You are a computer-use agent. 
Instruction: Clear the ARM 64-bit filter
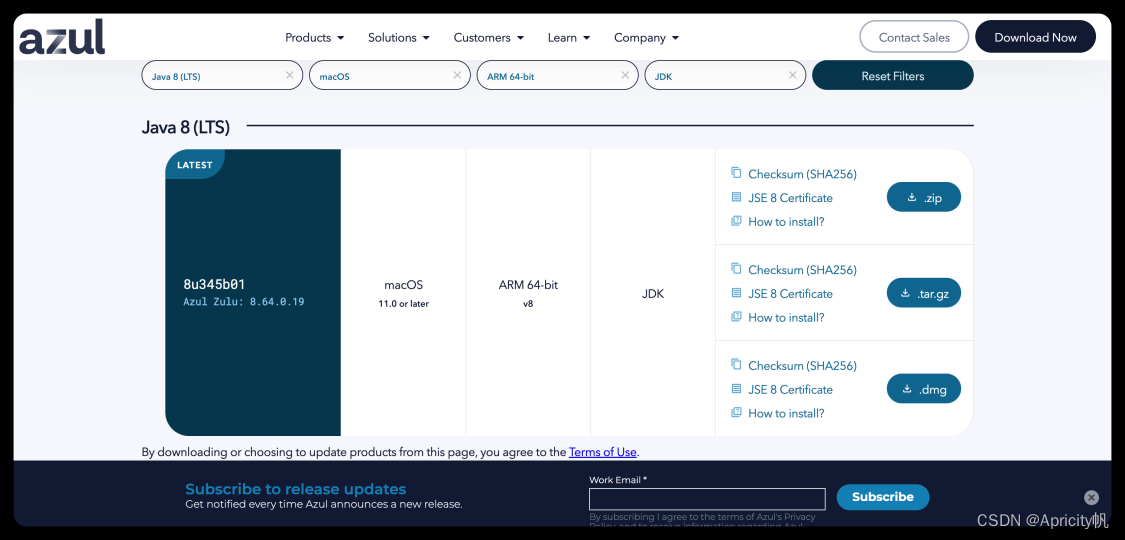[x=625, y=75]
